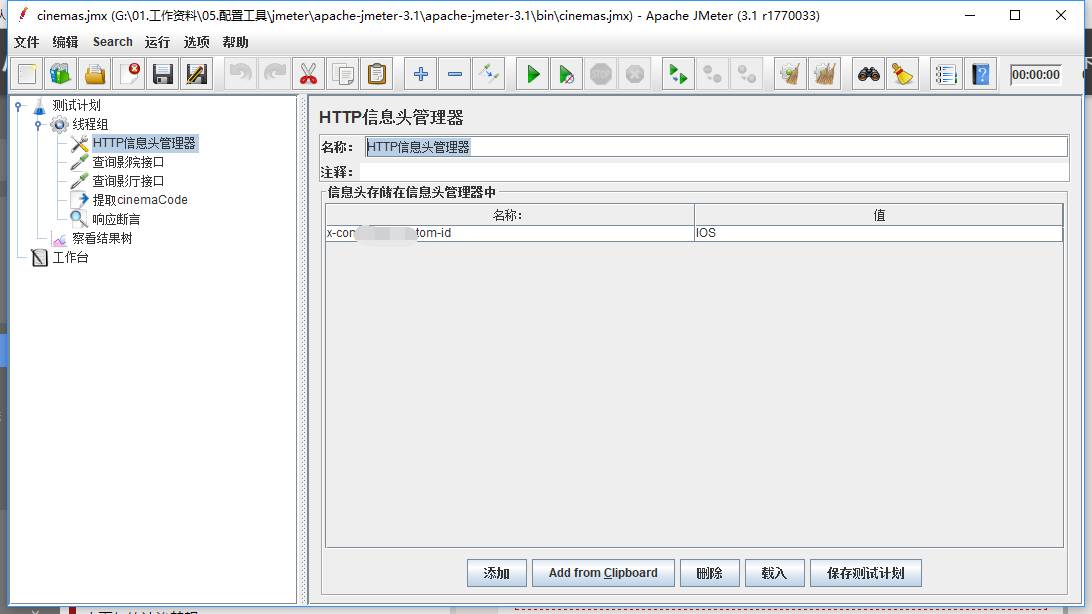The width and height of the screenshot is (1092, 614).
Task: Select HTTP信息头管理器 in the tree
Action: point(144,143)
